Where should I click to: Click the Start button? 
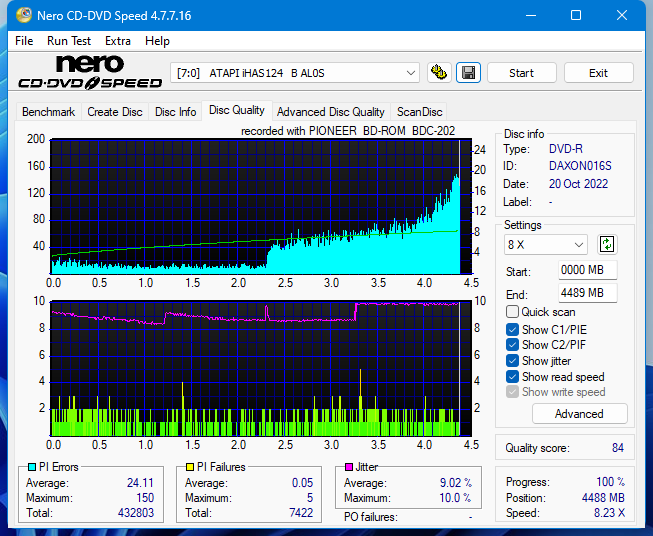point(521,73)
